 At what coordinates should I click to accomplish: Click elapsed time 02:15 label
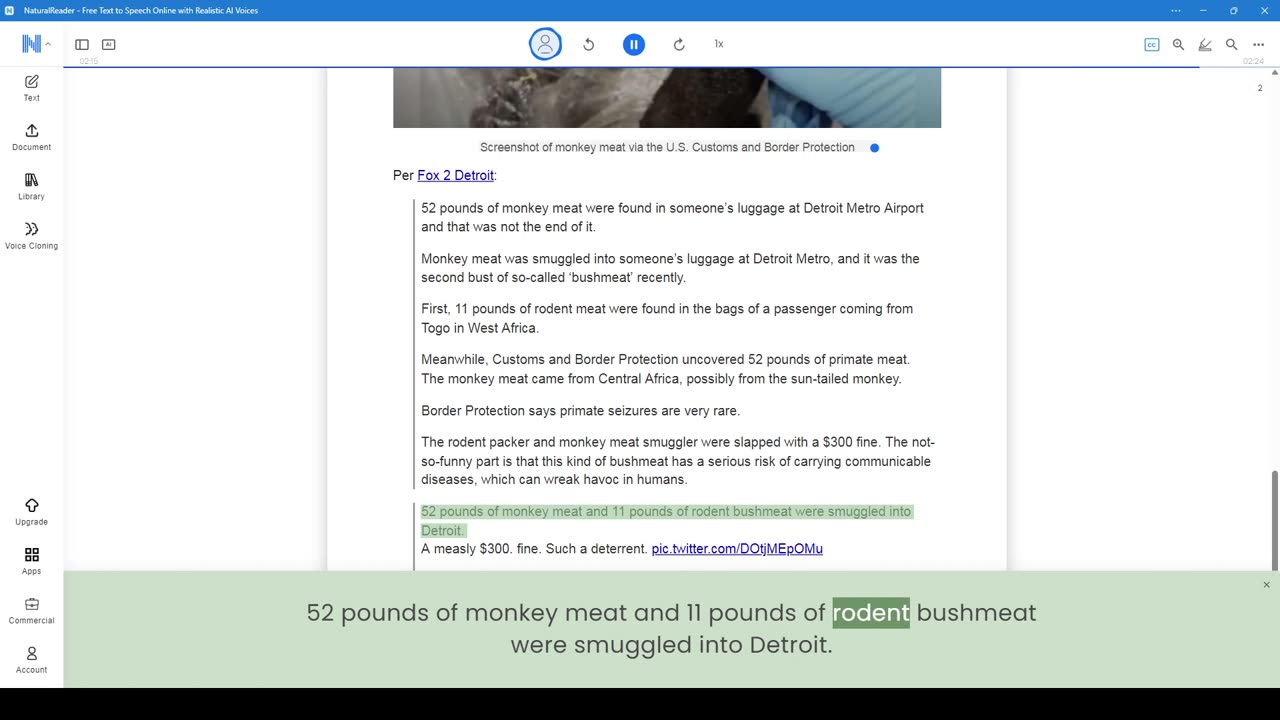89,62
